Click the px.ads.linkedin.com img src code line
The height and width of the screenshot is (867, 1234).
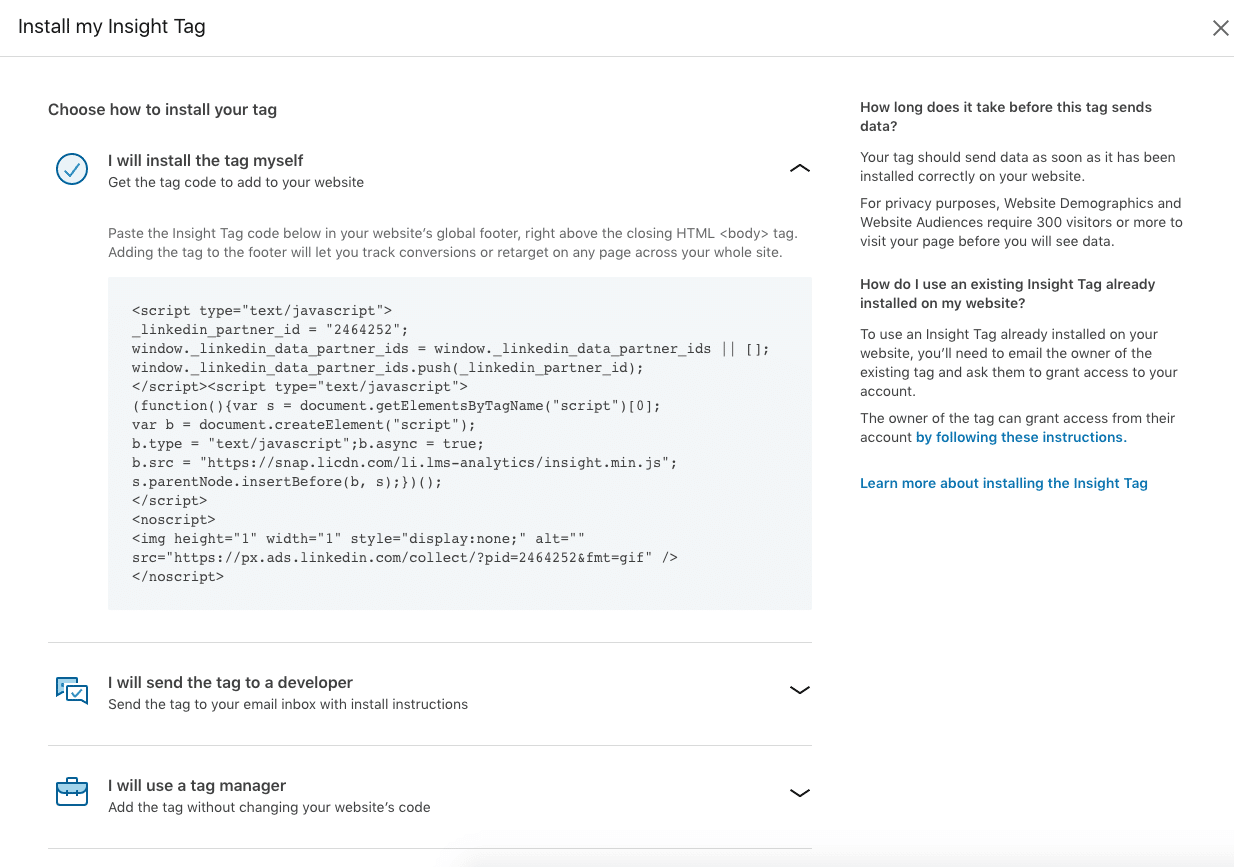[404, 557]
